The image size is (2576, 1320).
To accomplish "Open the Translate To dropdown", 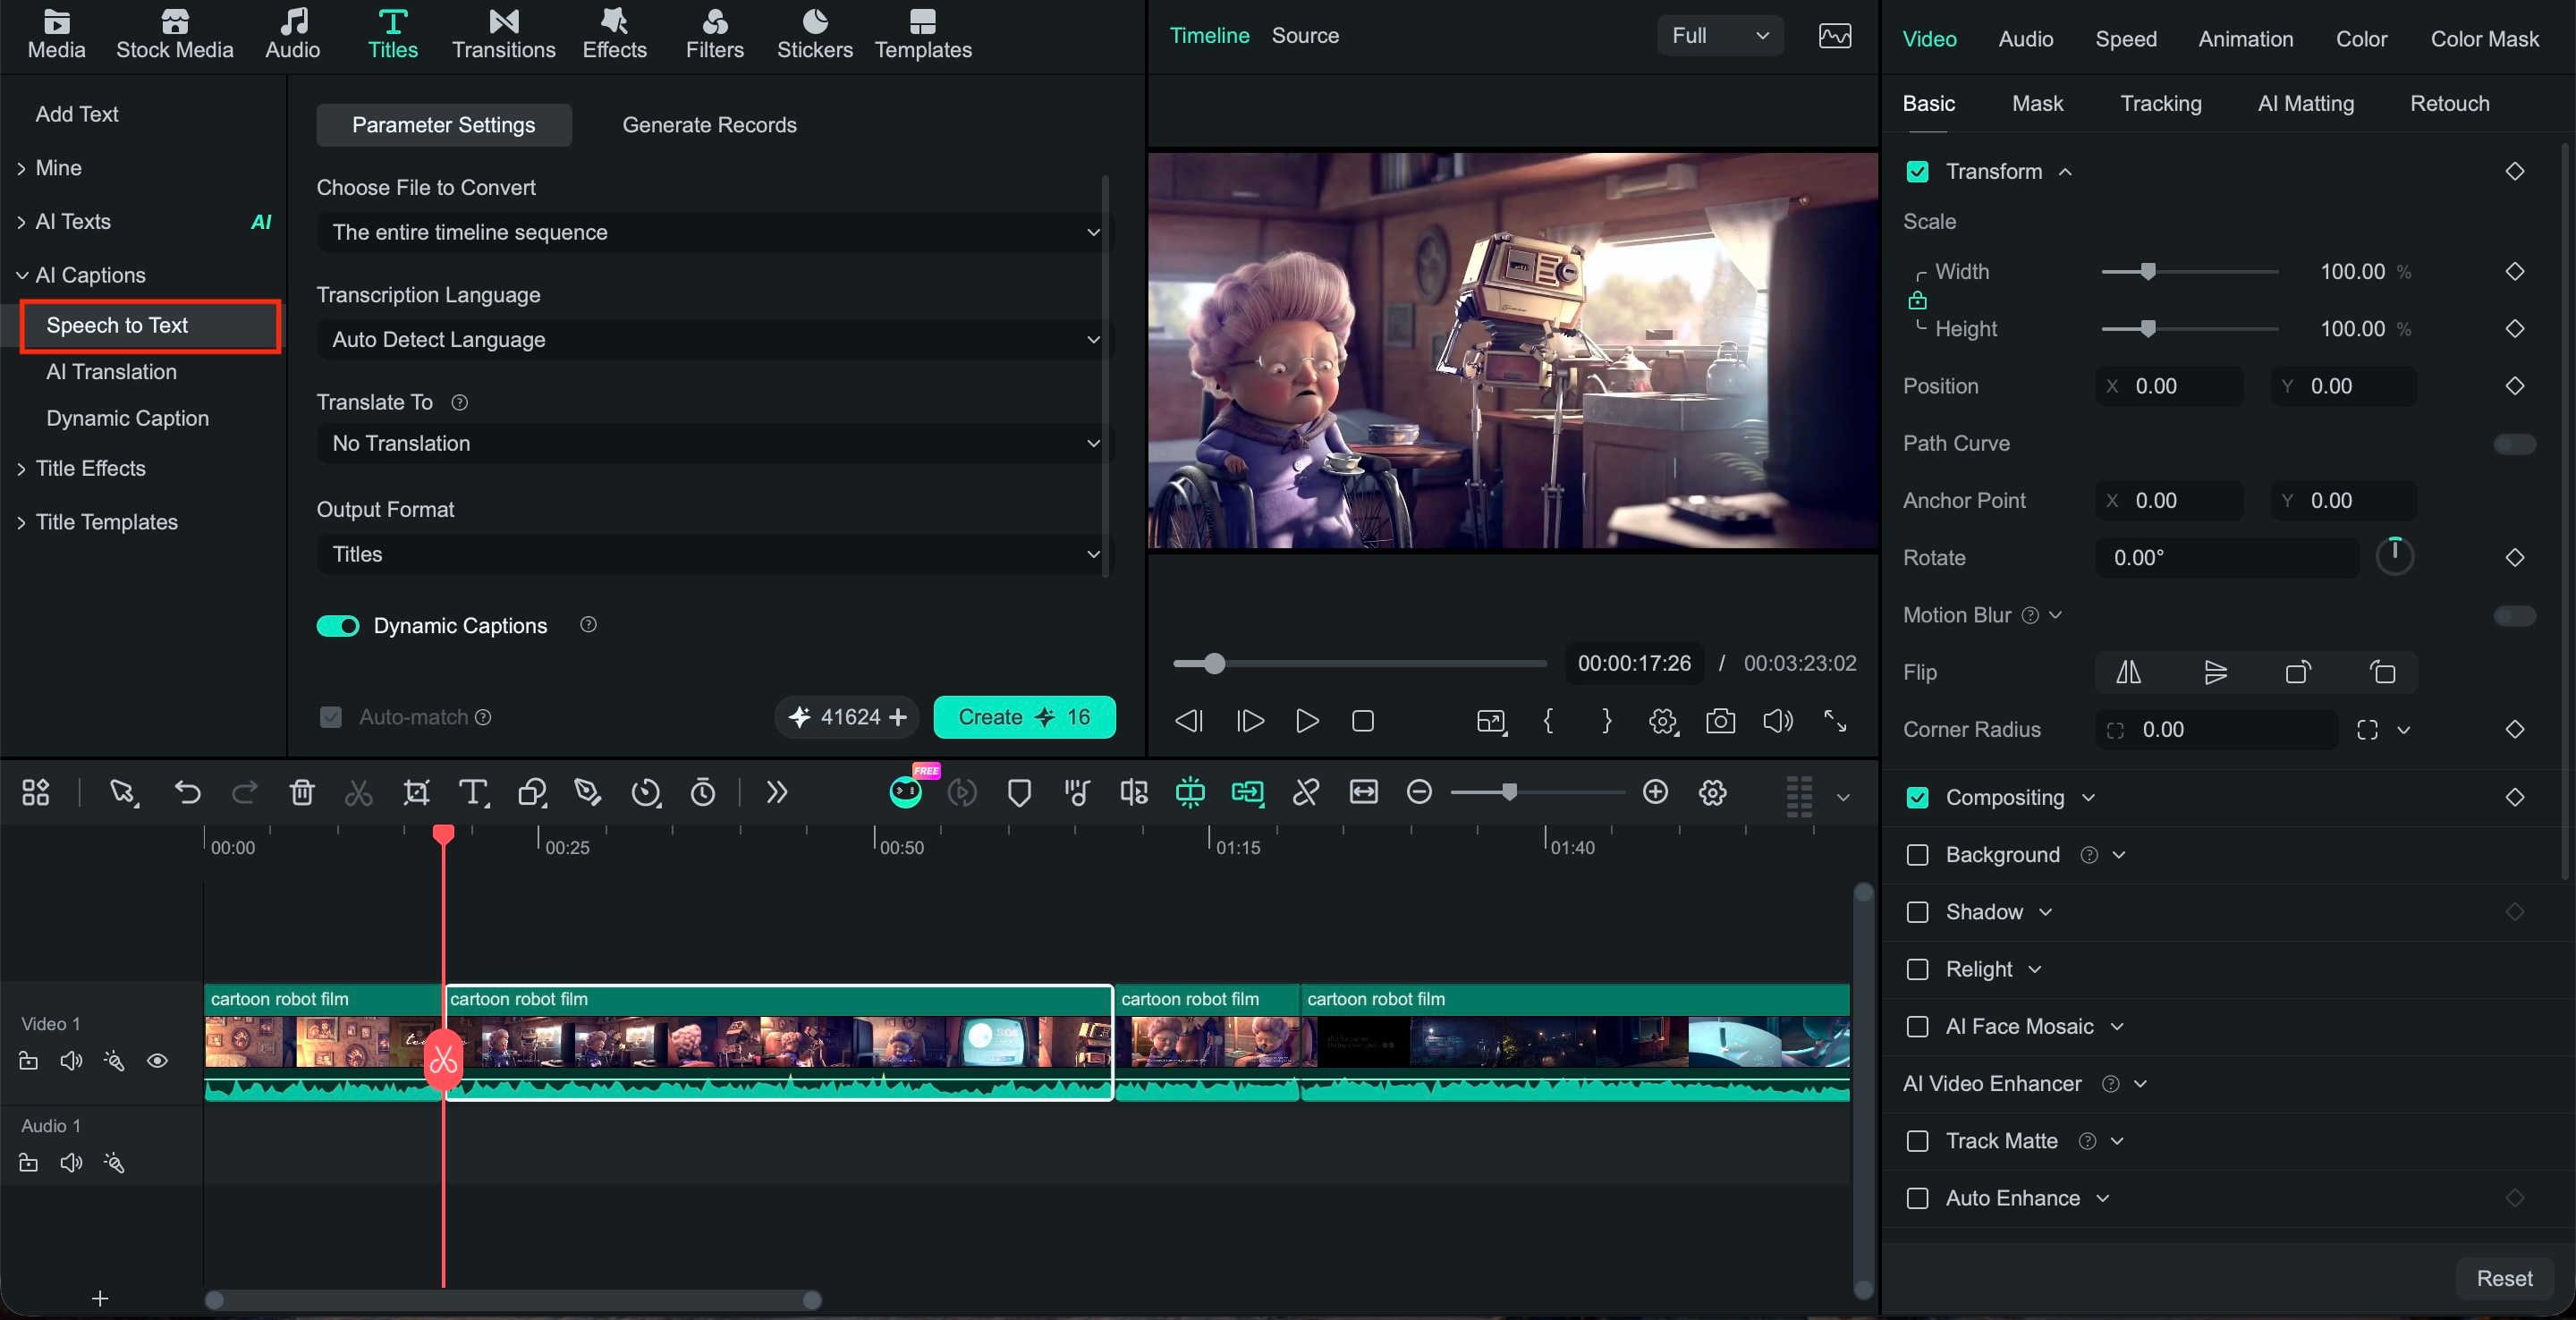I will click(x=714, y=443).
